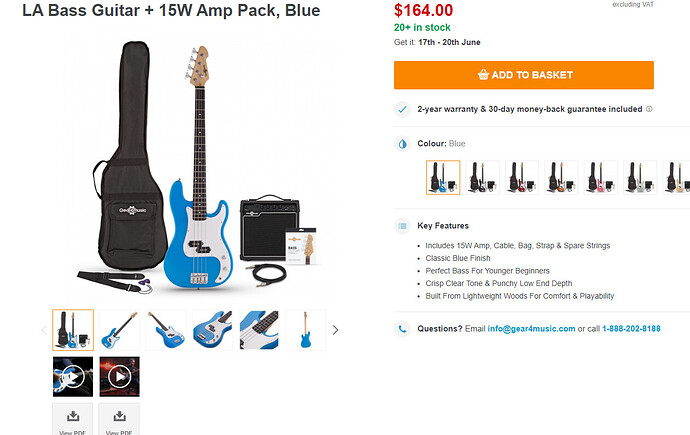Screen dimensions: 690x435
Task: Click the phone icon beside Questions
Action: pos(402,329)
